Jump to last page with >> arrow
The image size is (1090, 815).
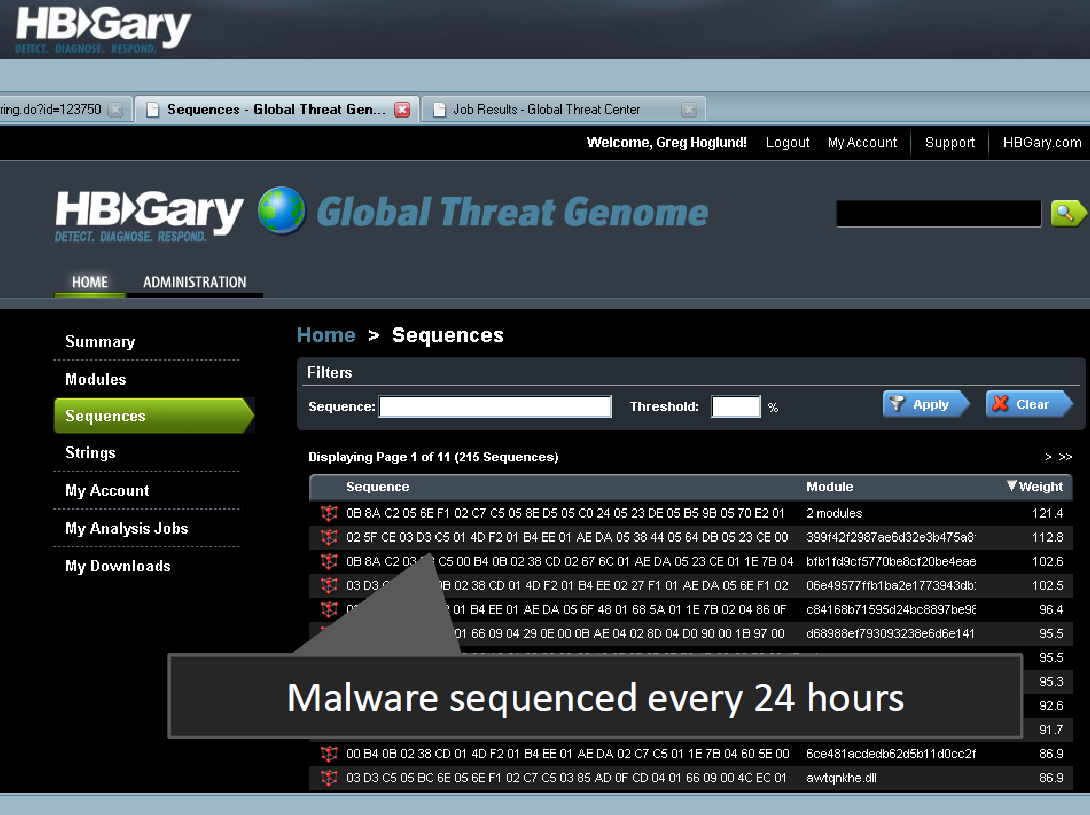click(1065, 457)
